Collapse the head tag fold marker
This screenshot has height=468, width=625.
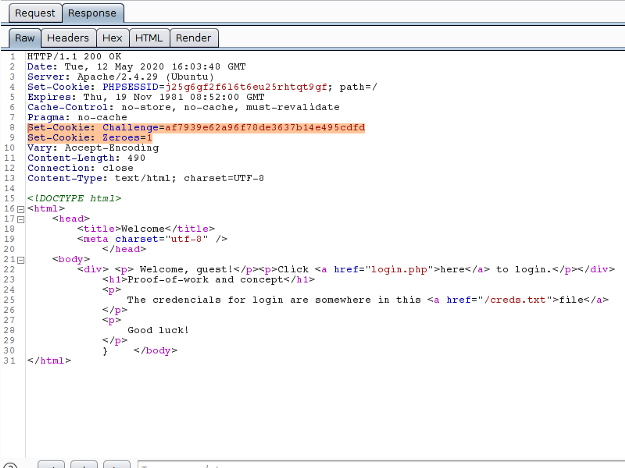pyautogui.click(x=20, y=219)
